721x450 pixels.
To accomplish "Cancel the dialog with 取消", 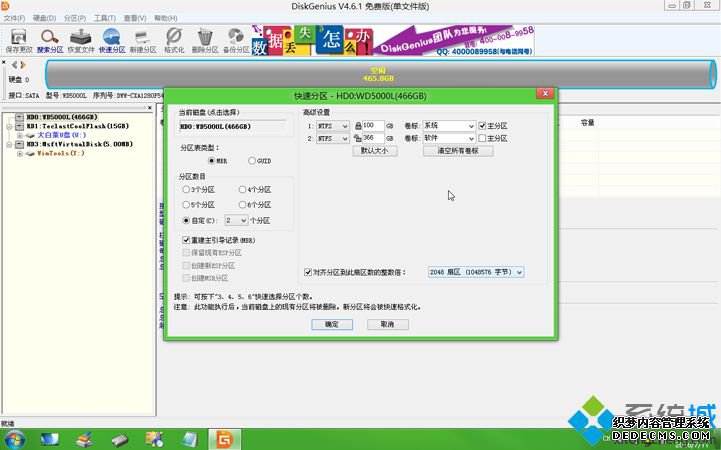I will click(x=388, y=324).
